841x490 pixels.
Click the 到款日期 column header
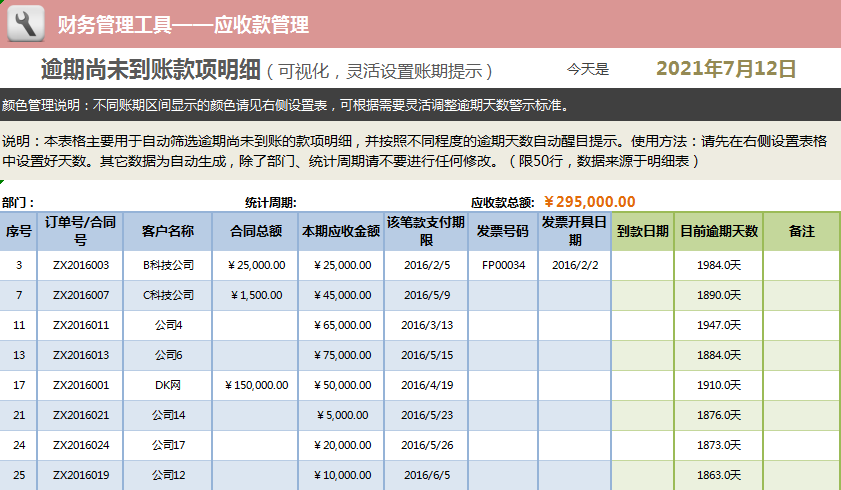[x=643, y=231]
